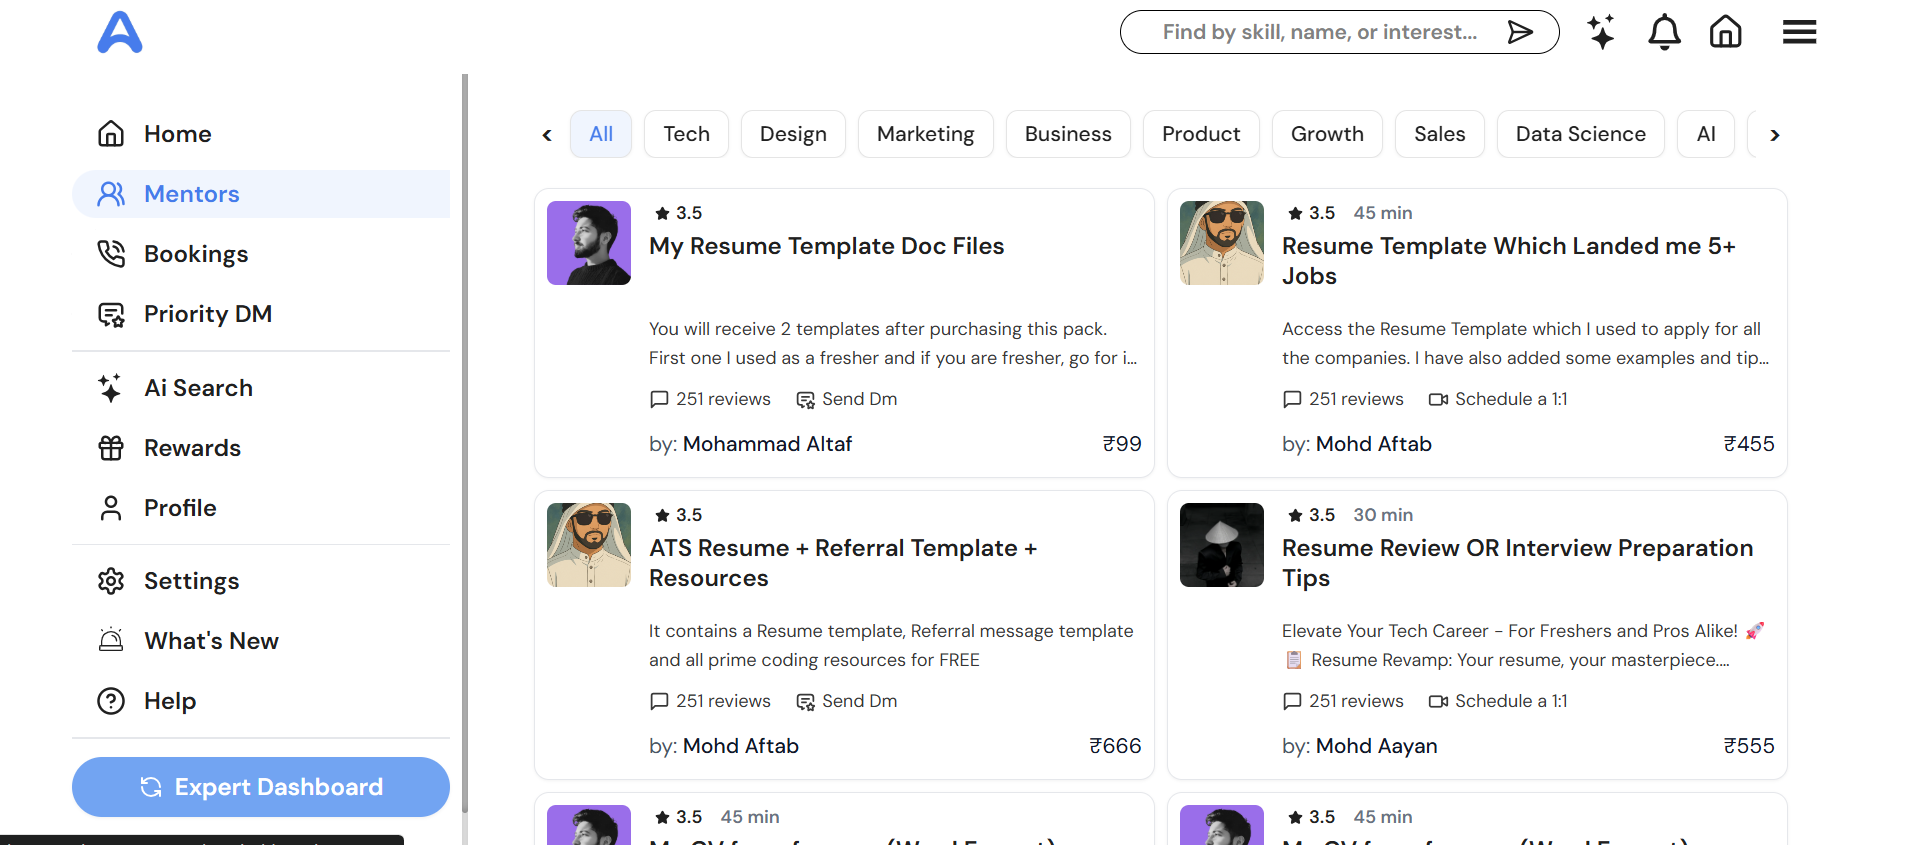Focus the skill search input field

(x=1320, y=32)
